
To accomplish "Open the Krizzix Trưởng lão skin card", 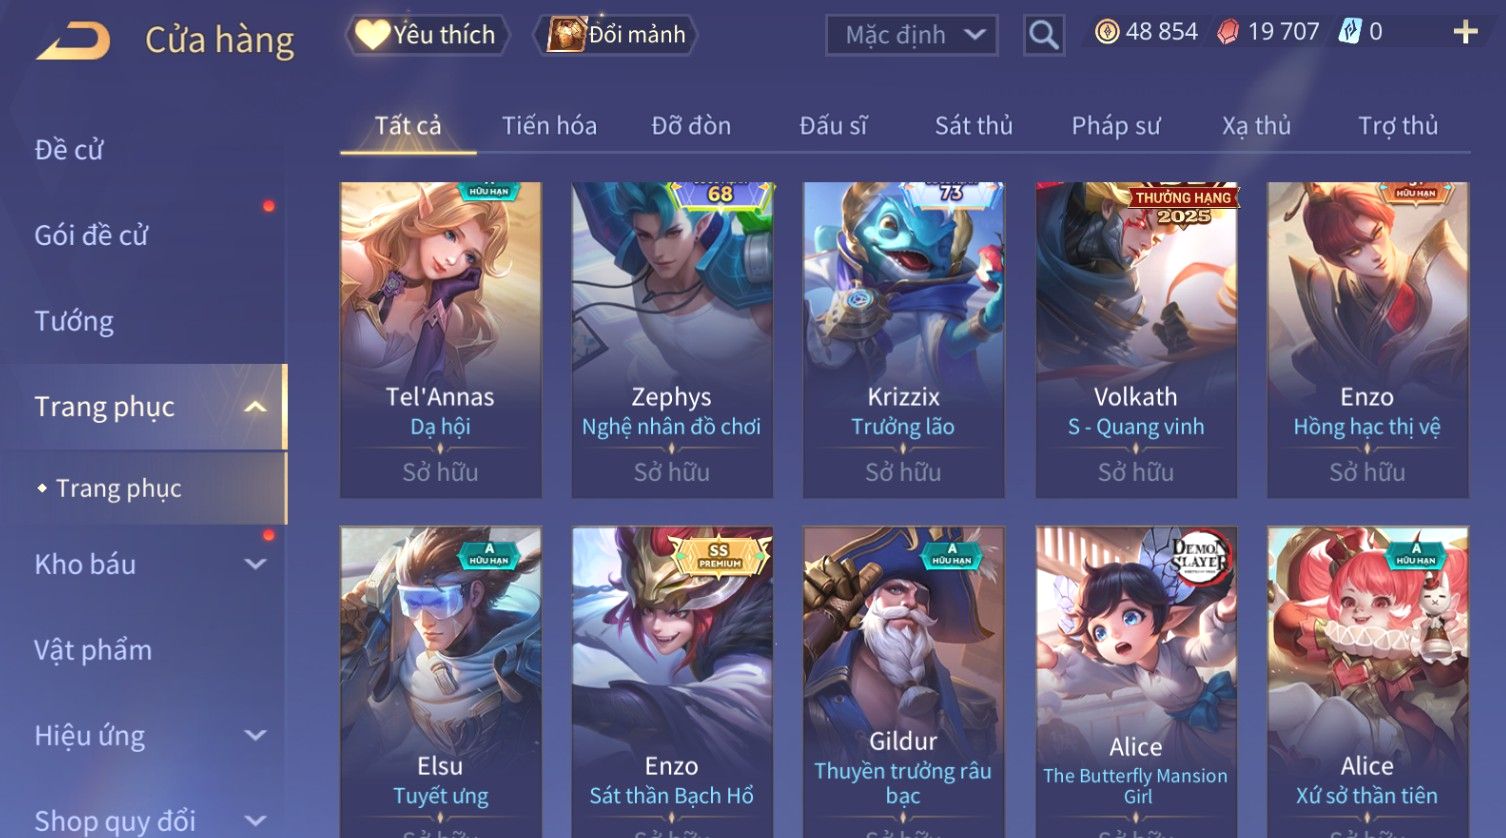I will pos(903,340).
